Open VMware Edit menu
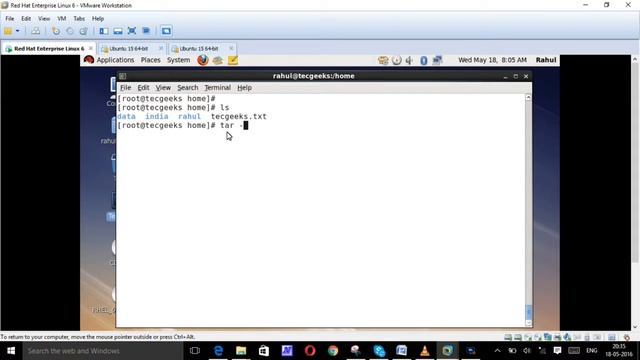 (x=26, y=19)
